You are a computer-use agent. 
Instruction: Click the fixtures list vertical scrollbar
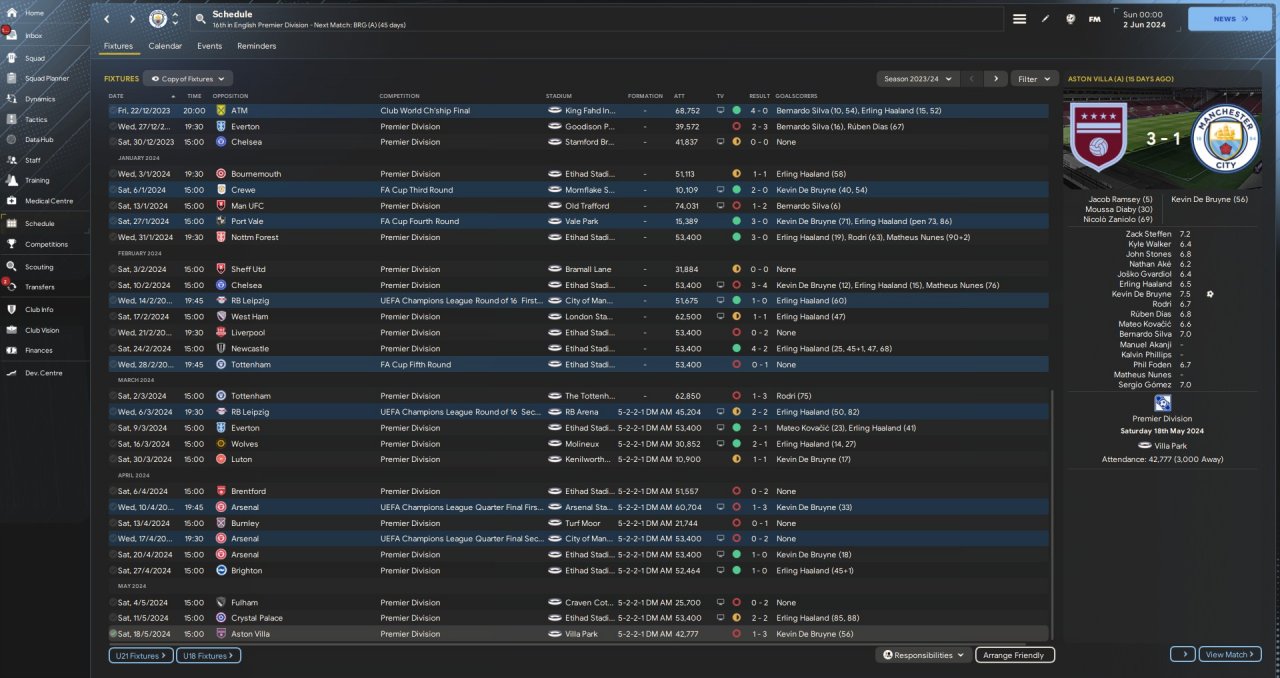(x=1052, y=515)
